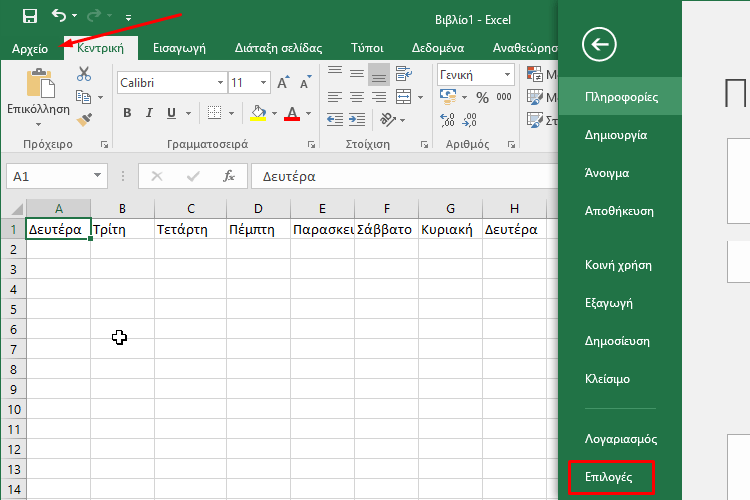Click the Format Painter brush icon
This screenshot has height=500, width=750.
tap(84, 119)
